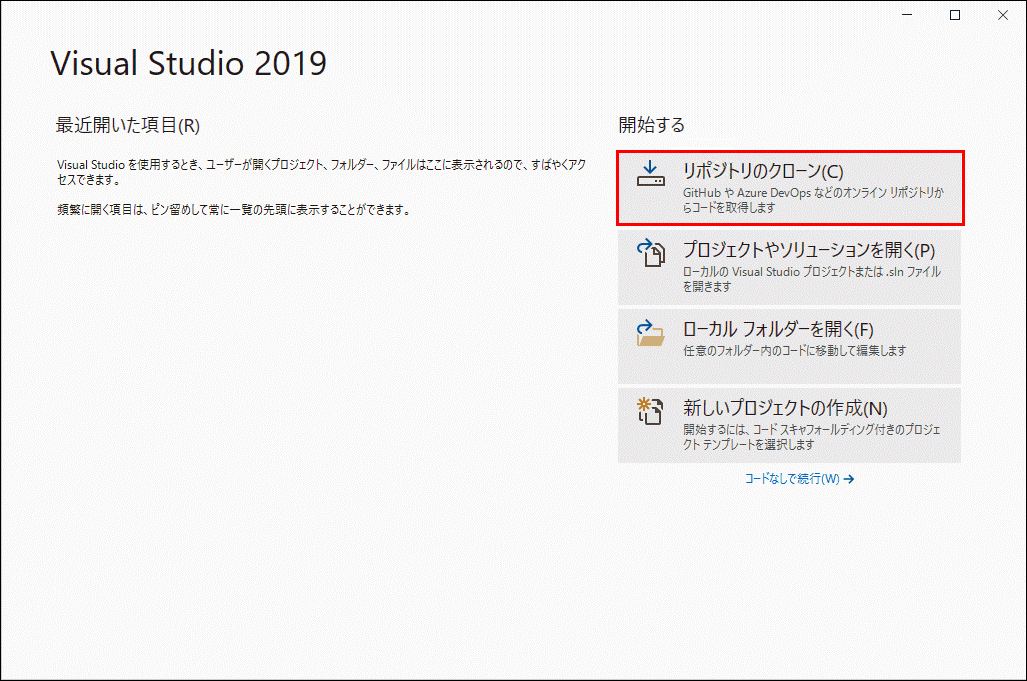Click the Visual Studio 2019 title text

pyautogui.click(x=189, y=64)
